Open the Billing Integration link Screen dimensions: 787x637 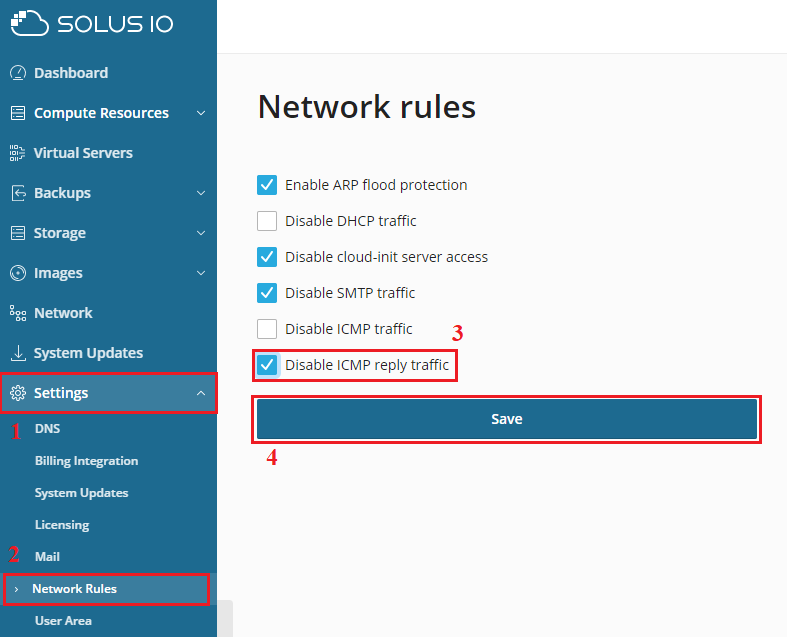pyautogui.click(x=86, y=461)
